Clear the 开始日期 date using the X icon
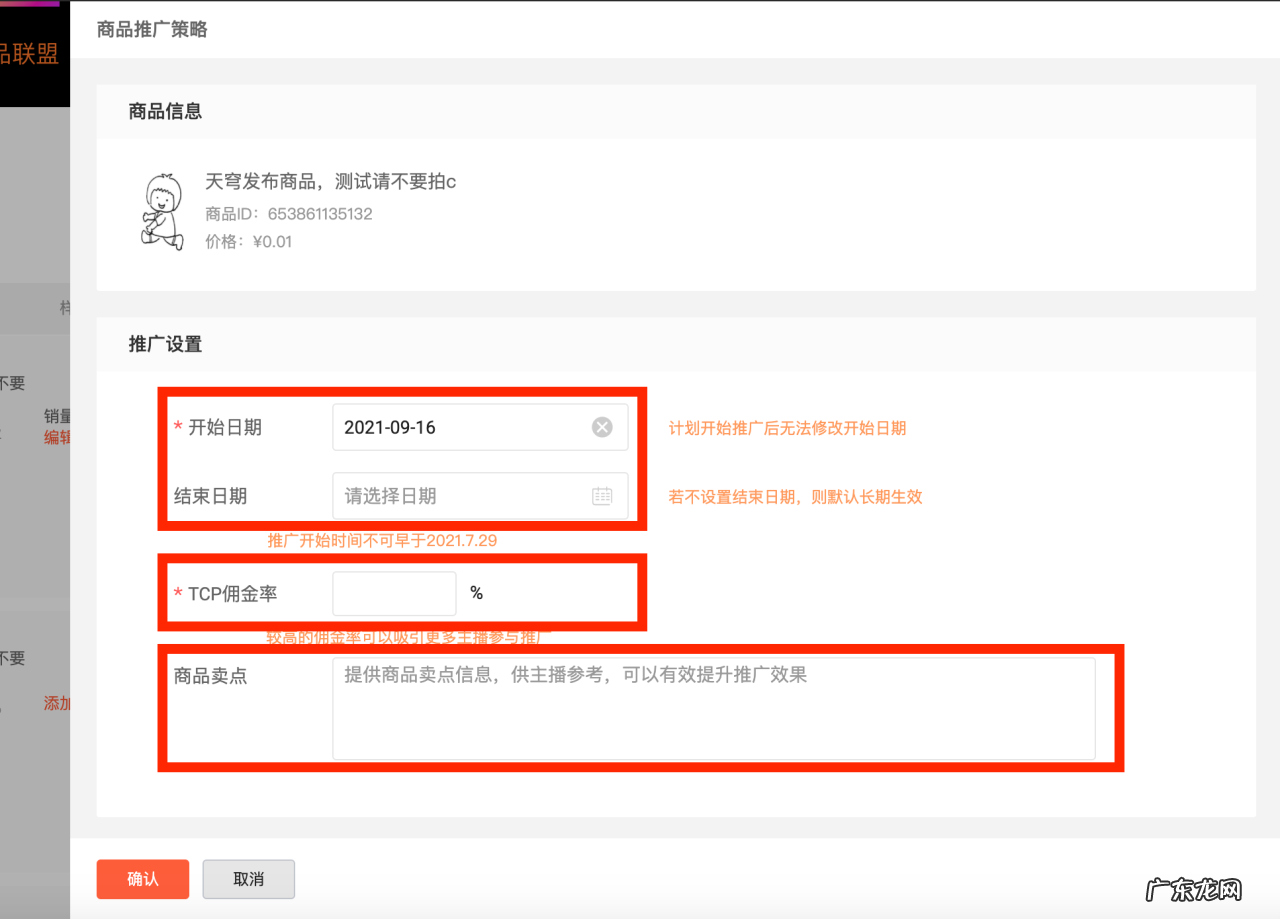 point(601,427)
